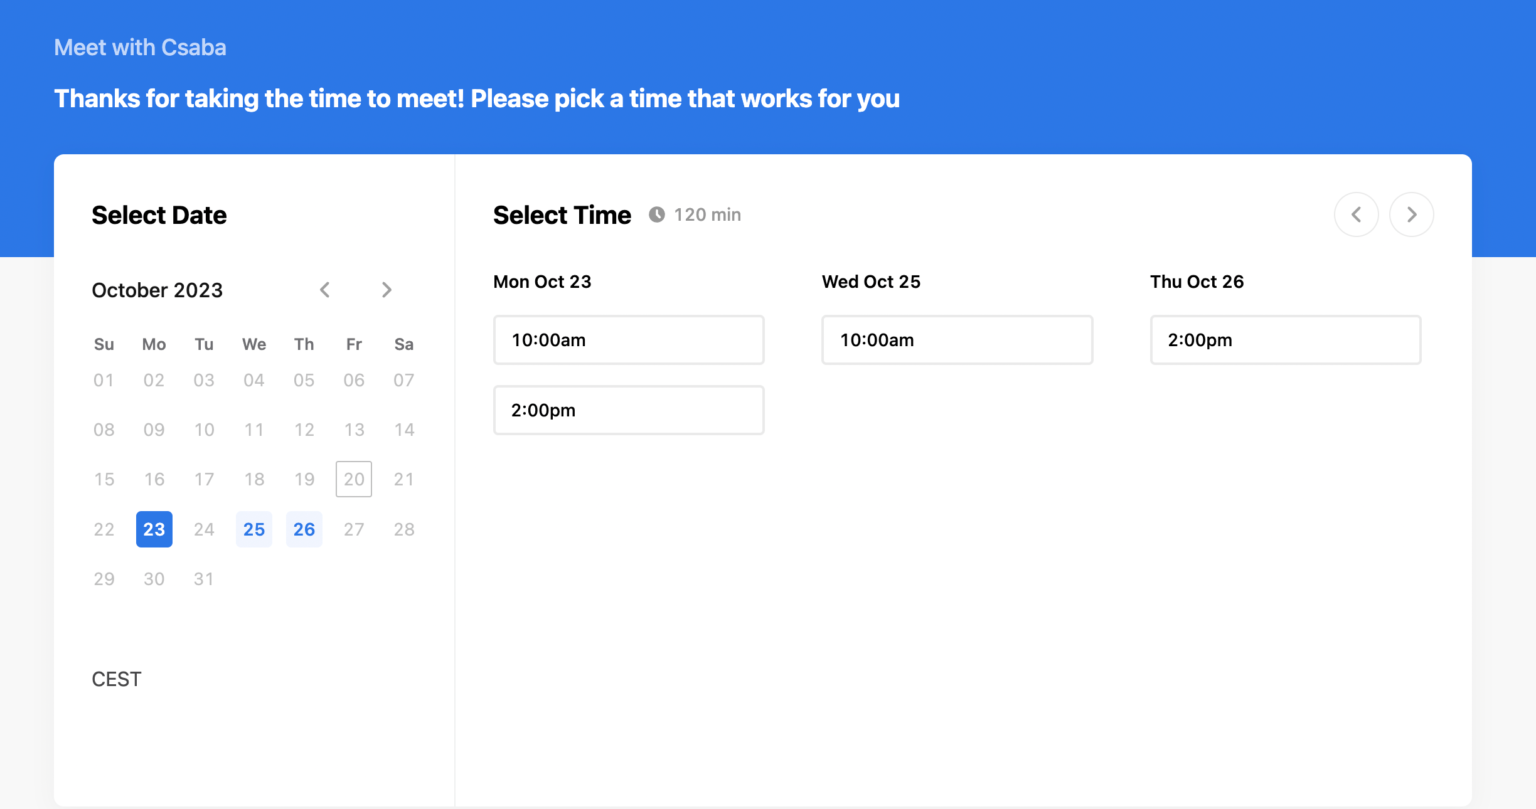Click the circular left arrow navigation icon
This screenshot has width=1536, height=809.
click(1356, 214)
